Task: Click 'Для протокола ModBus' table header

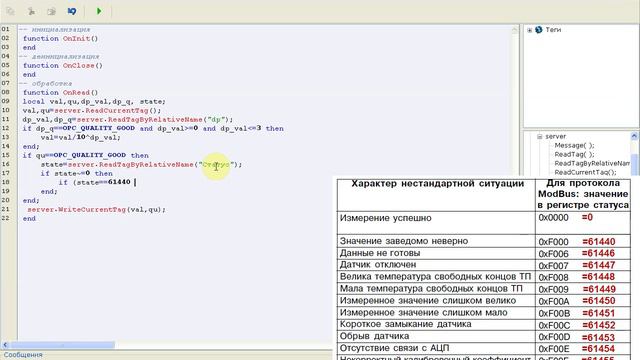Action: [583, 194]
